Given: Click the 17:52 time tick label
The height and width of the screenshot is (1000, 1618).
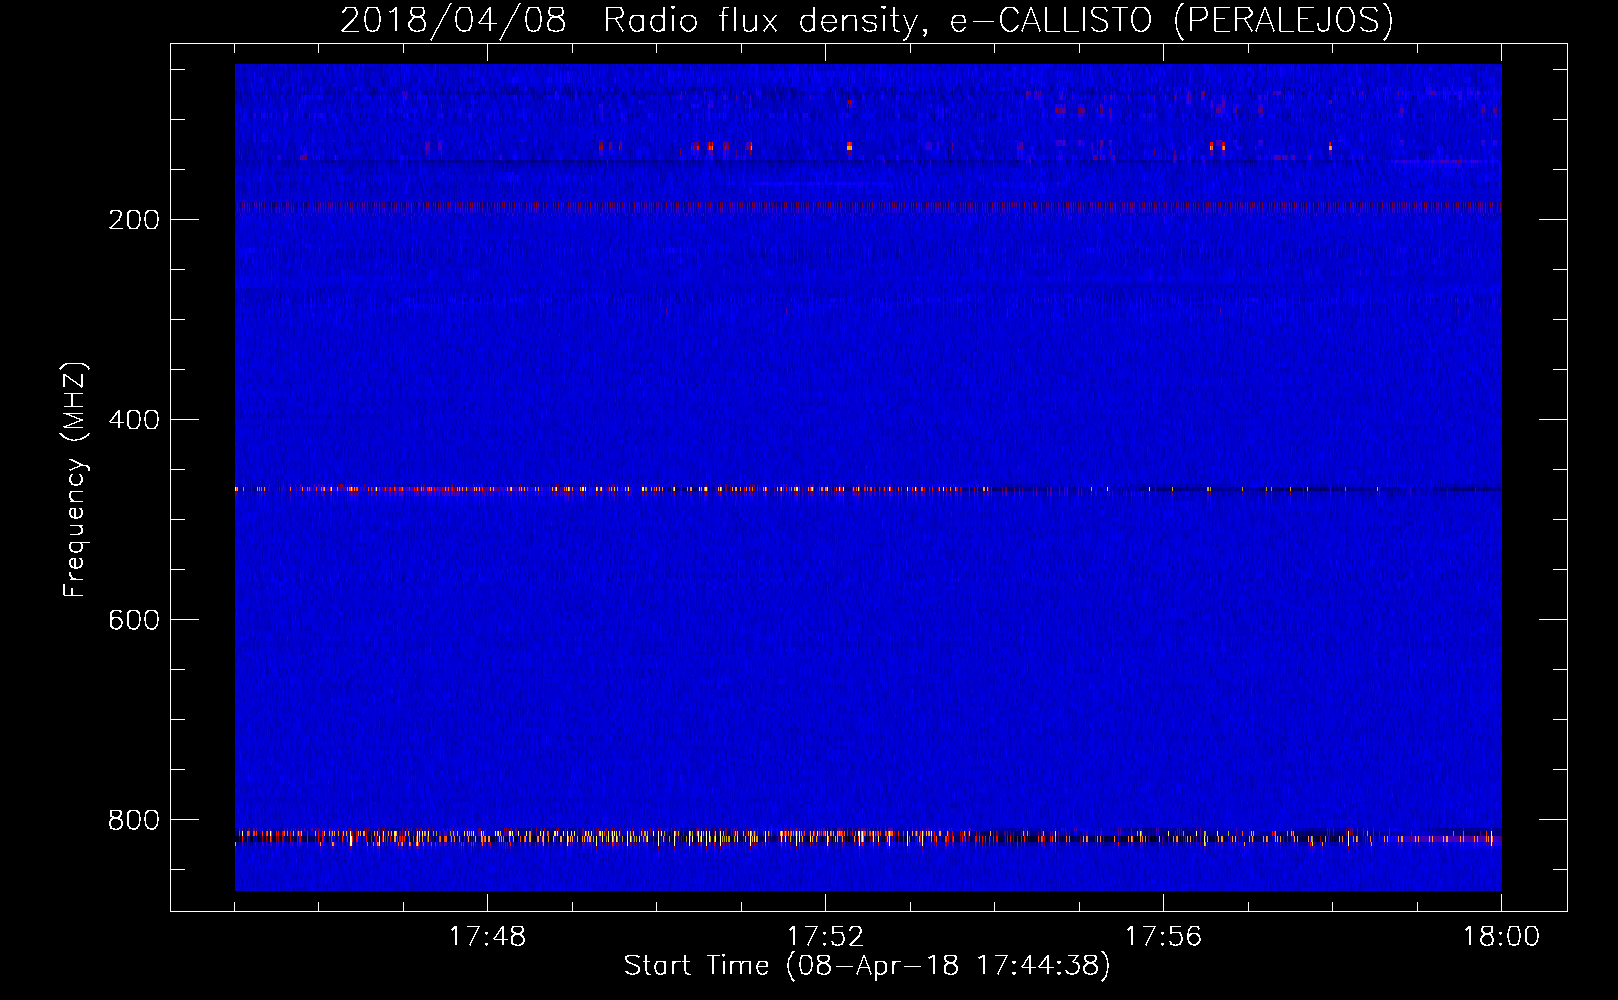Looking at the screenshot, I should [x=825, y=937].
